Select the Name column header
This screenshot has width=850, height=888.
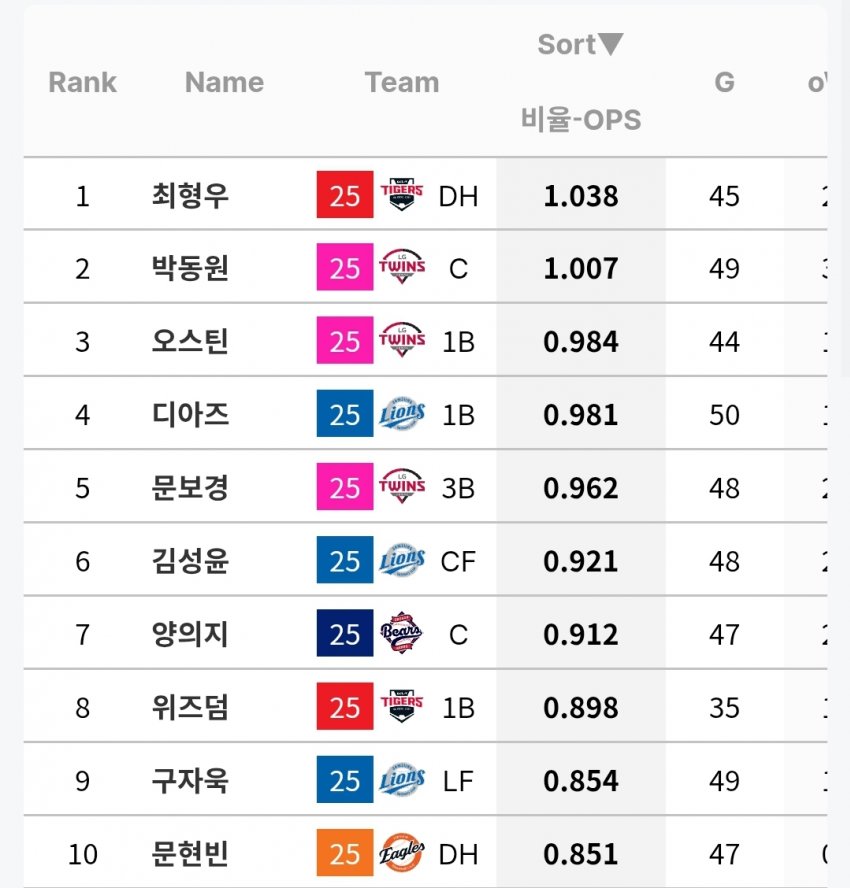(224, 82)
